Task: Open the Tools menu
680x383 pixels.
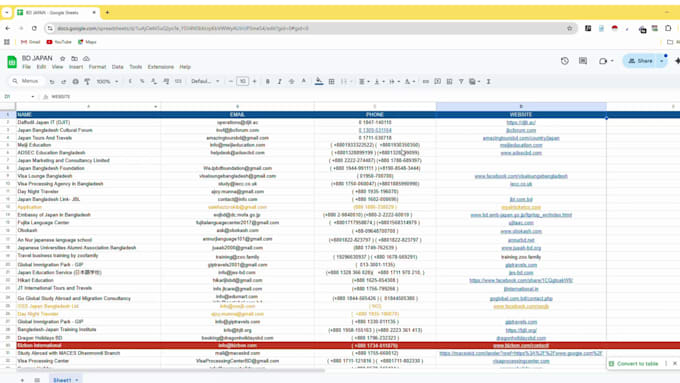Action: [x=135, y=67]
